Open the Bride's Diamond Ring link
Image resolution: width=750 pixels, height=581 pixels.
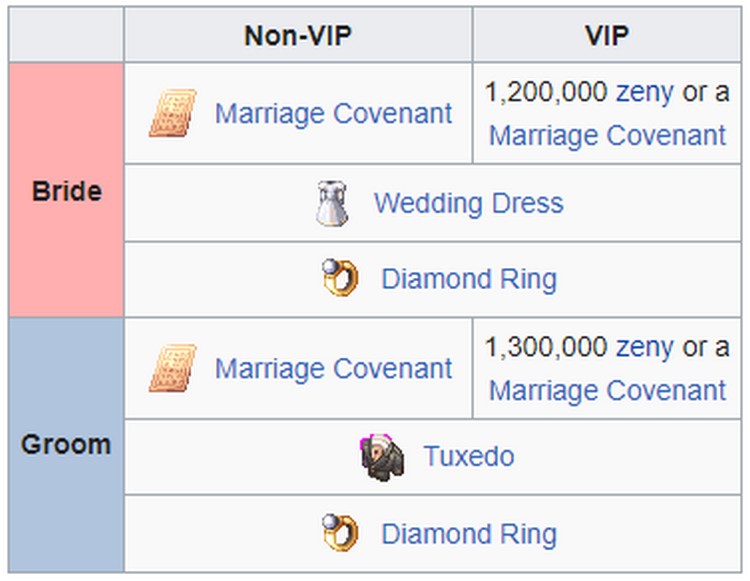[468, 278]
